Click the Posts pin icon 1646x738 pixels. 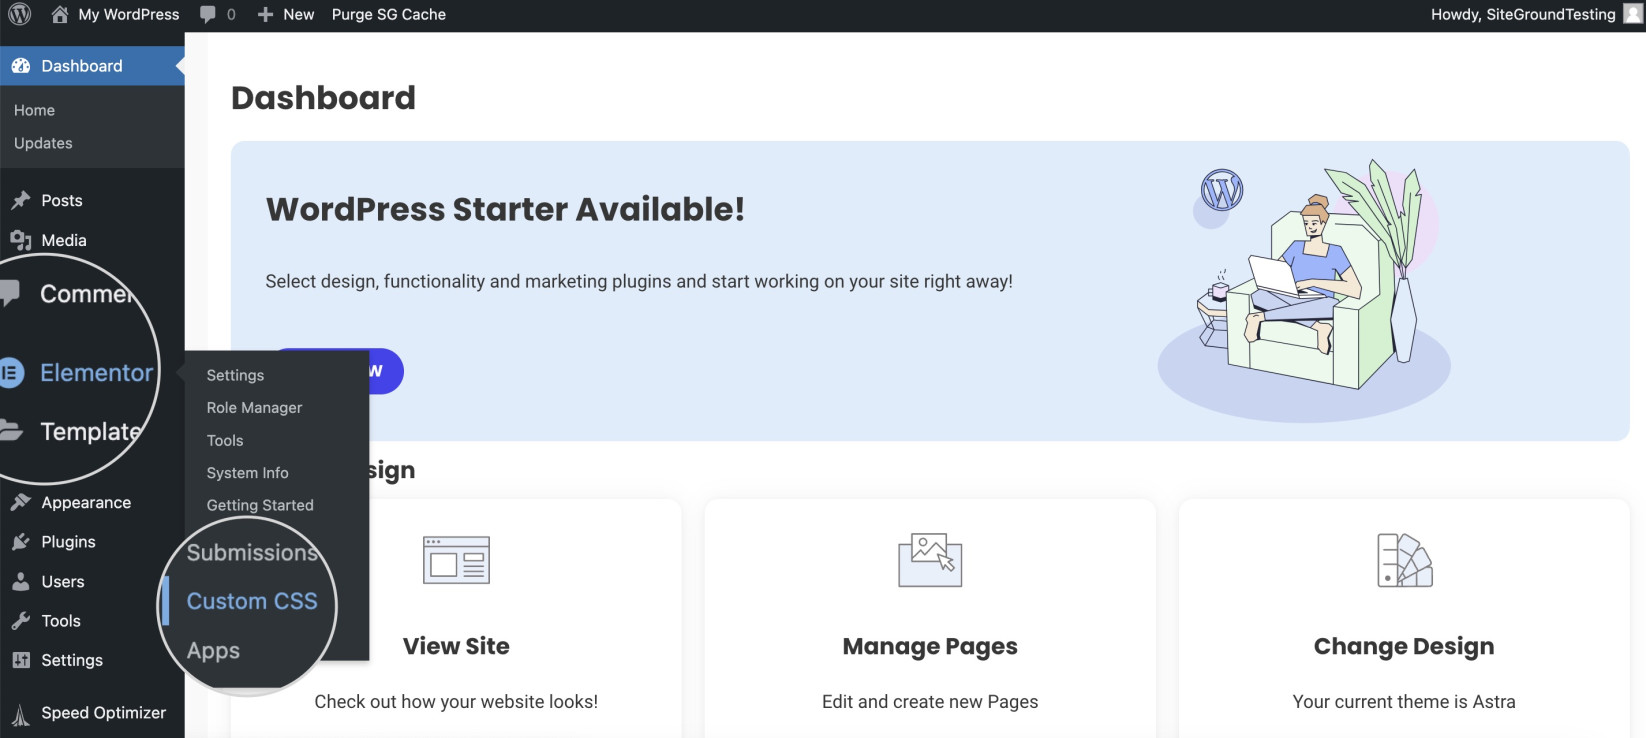pyautogui.click(x=21, y=200)
